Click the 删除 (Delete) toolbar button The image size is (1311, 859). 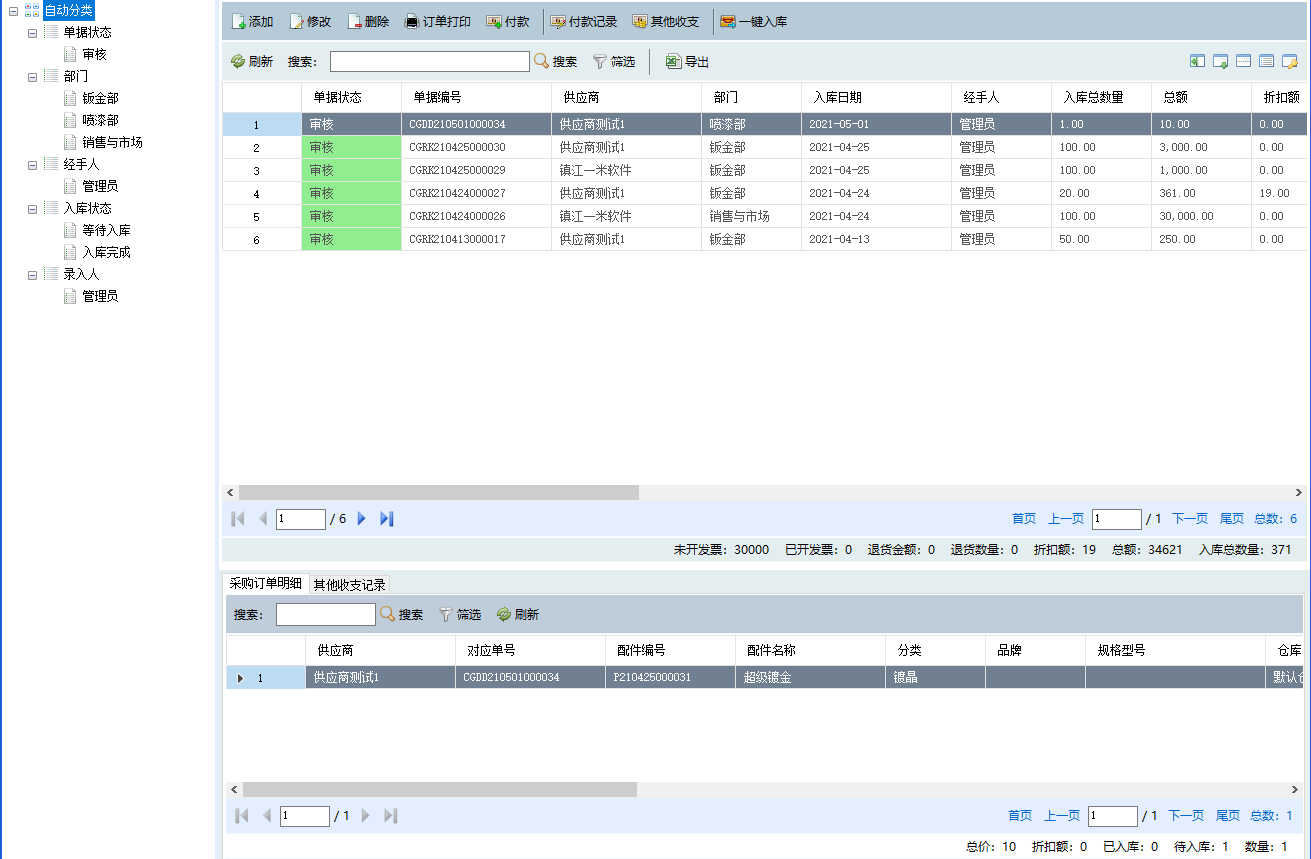click(368, 22)
